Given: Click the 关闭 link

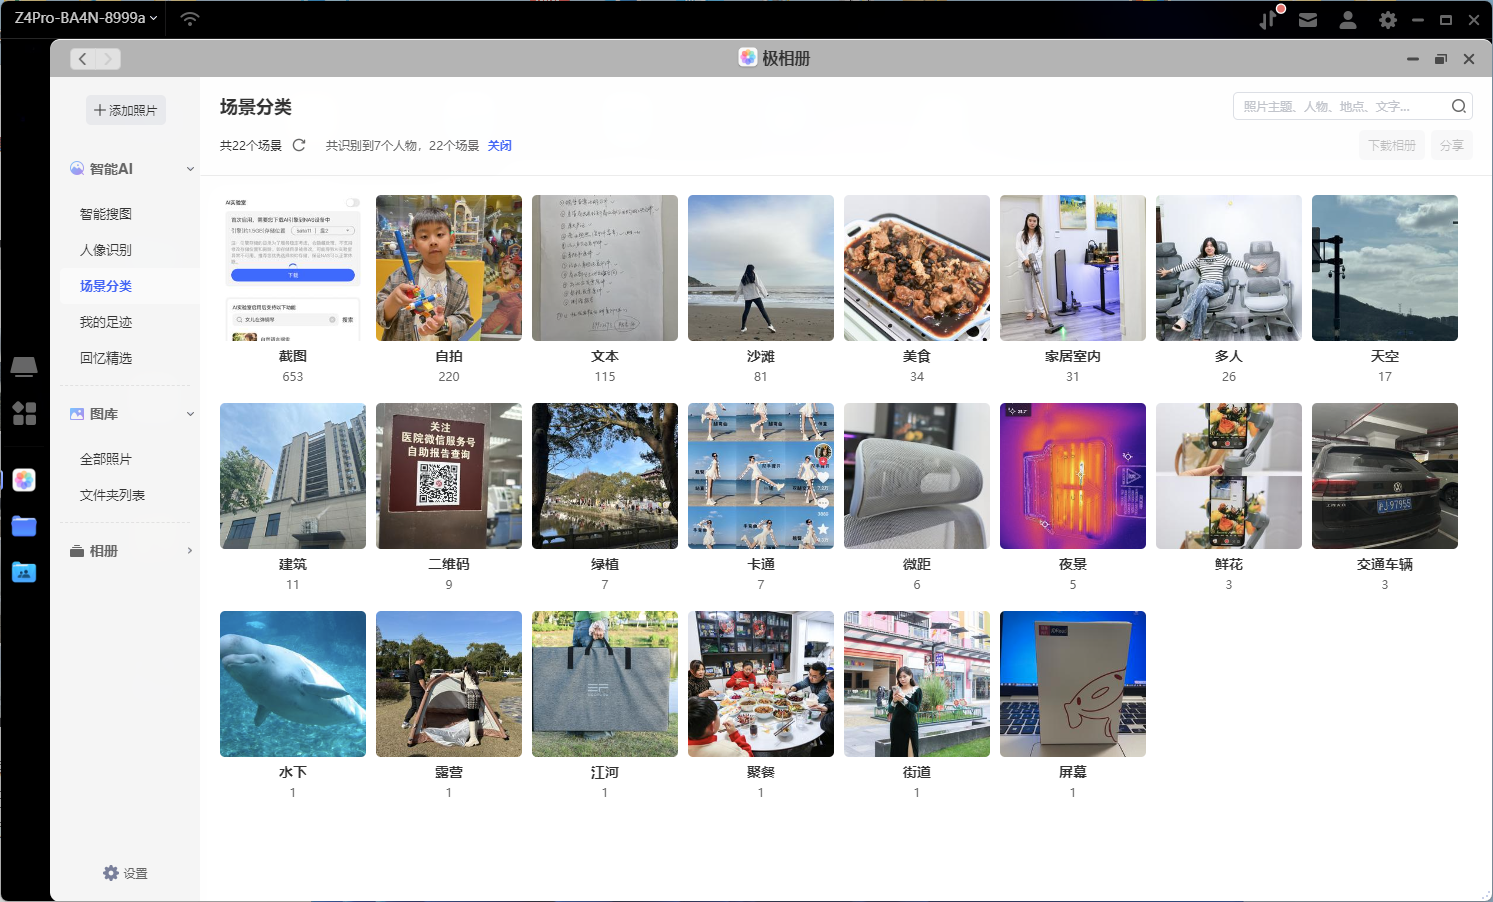Looking at the screenshot, I should tap(499, 146).
